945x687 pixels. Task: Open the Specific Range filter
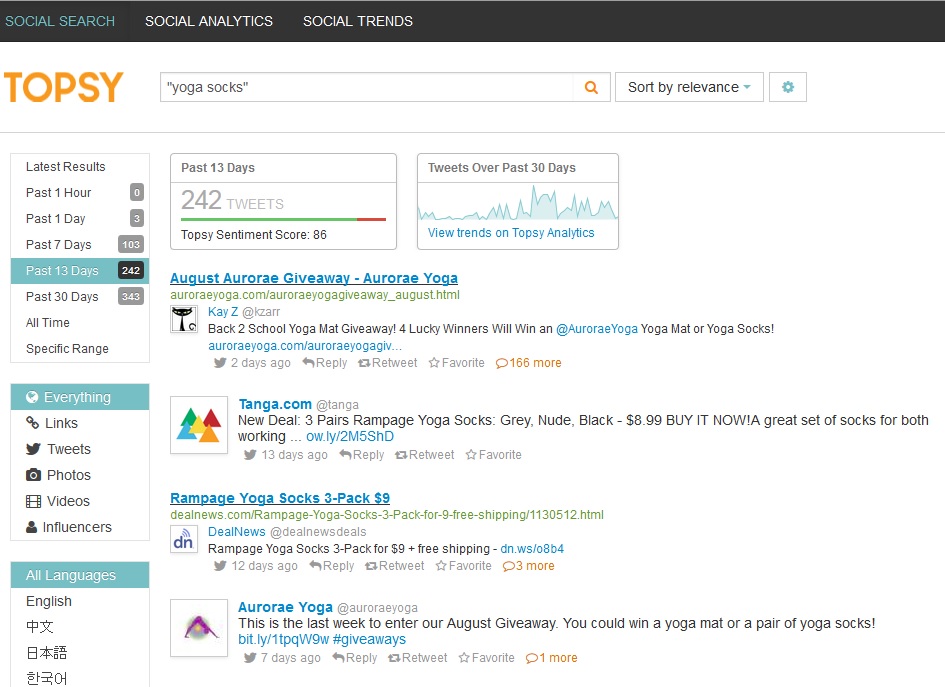pos(80,348)
